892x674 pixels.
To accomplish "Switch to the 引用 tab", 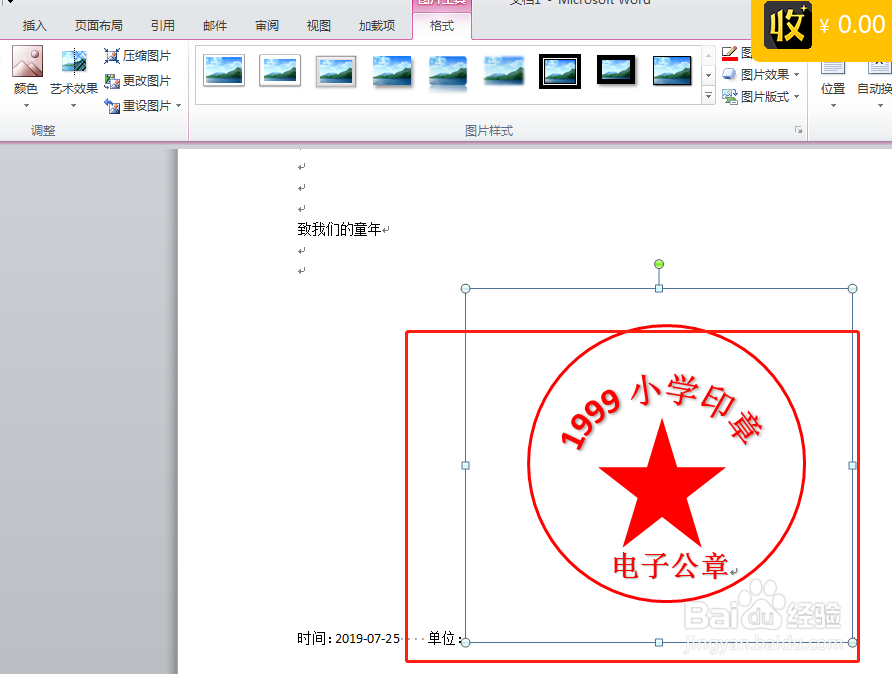I will point(163,26).
